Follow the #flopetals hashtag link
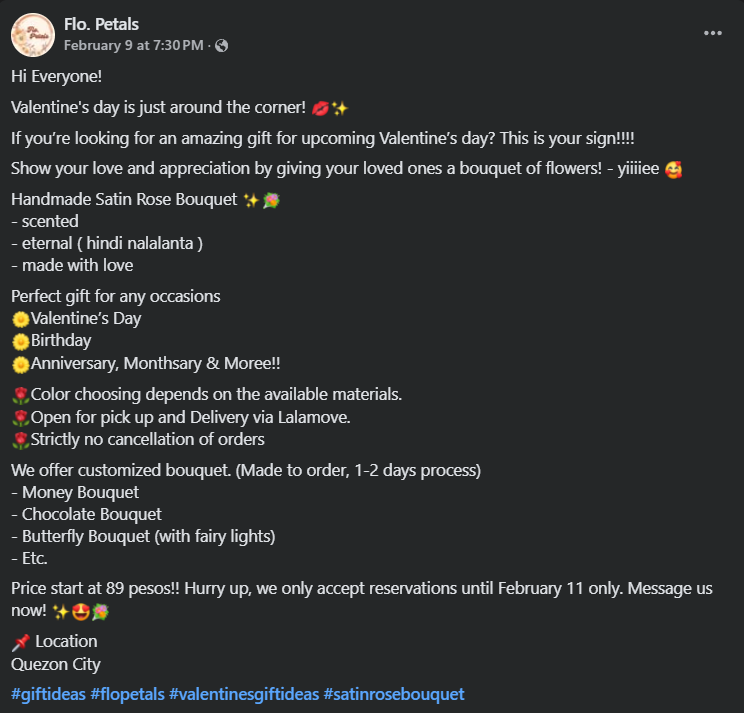Image resolution: width=744 pixels, height=713 pixels. point(127,693)
